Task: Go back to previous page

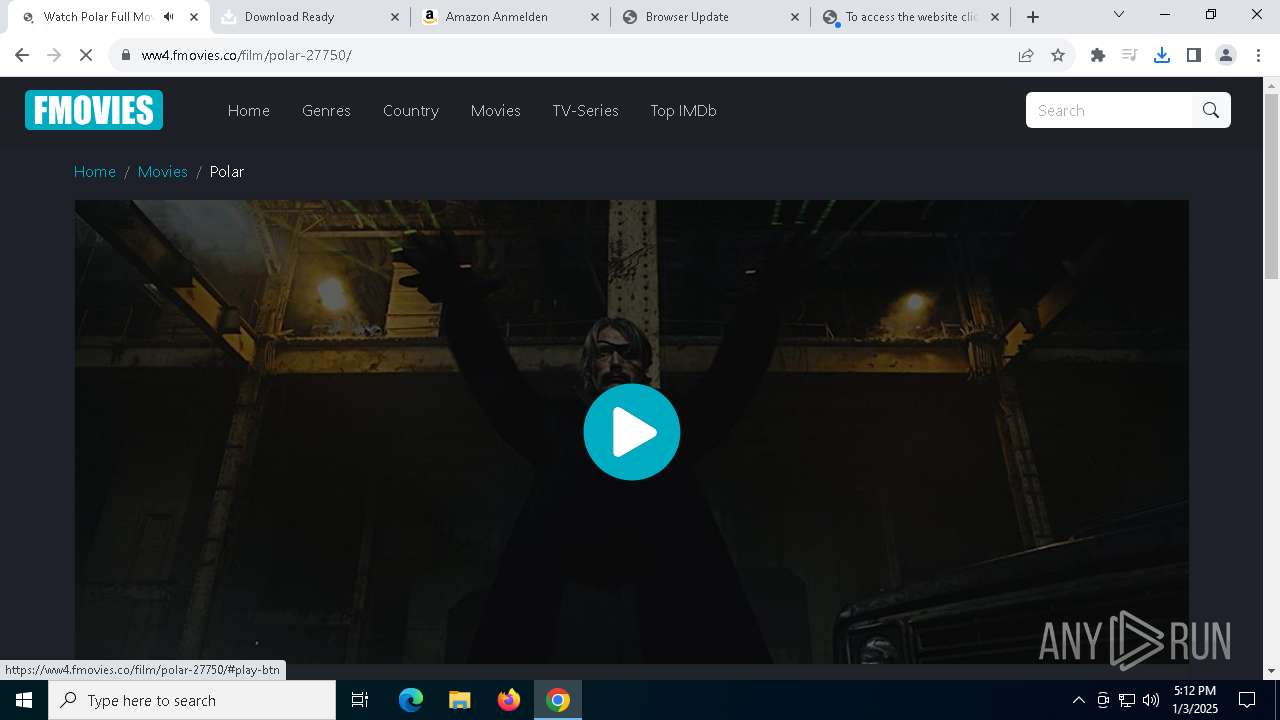Action: click(x=22, y=55)
